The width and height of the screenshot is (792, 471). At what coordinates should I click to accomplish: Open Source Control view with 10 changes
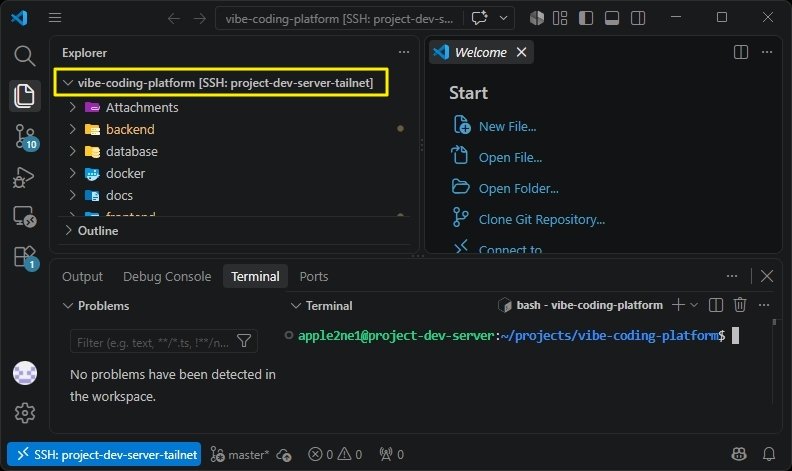point(25,137)
